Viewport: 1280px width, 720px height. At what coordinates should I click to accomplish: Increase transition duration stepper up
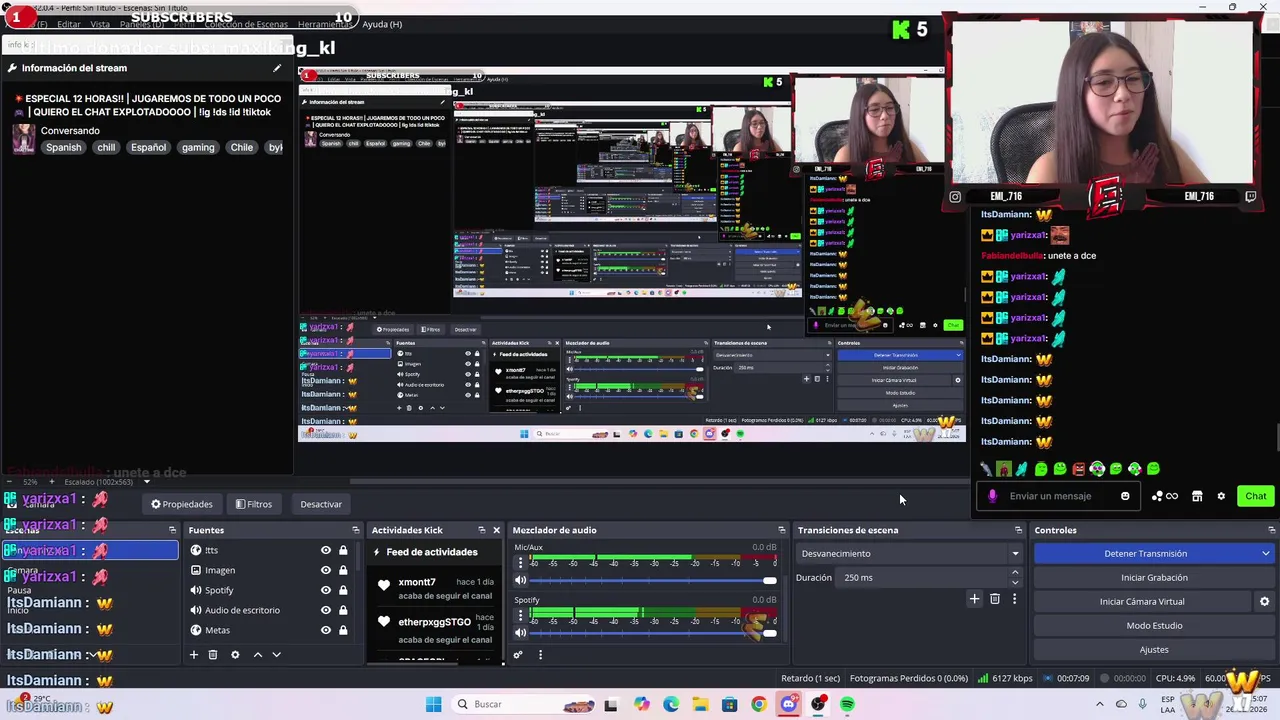pos(1015,573)
